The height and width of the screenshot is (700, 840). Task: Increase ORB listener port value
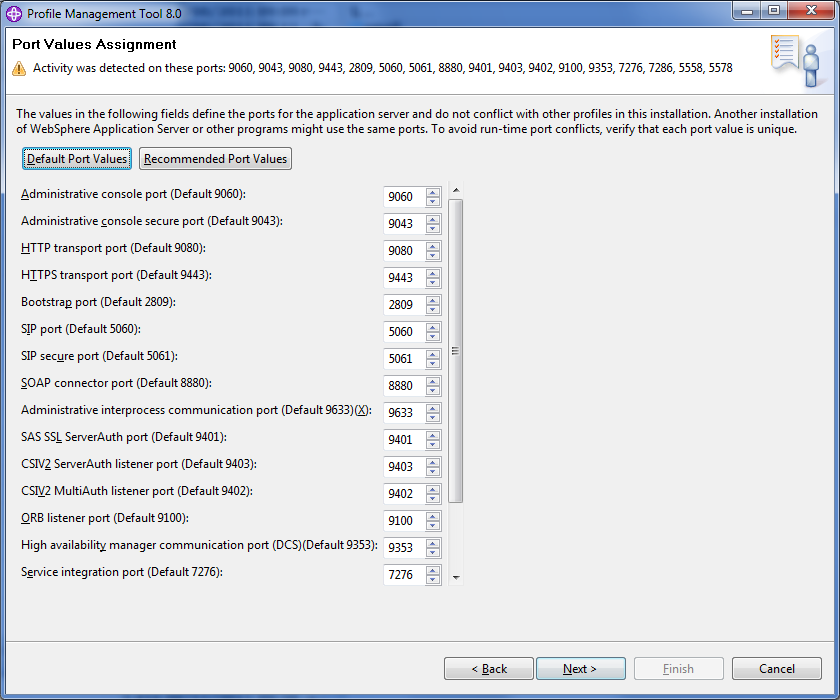click(x=433, y=516)
